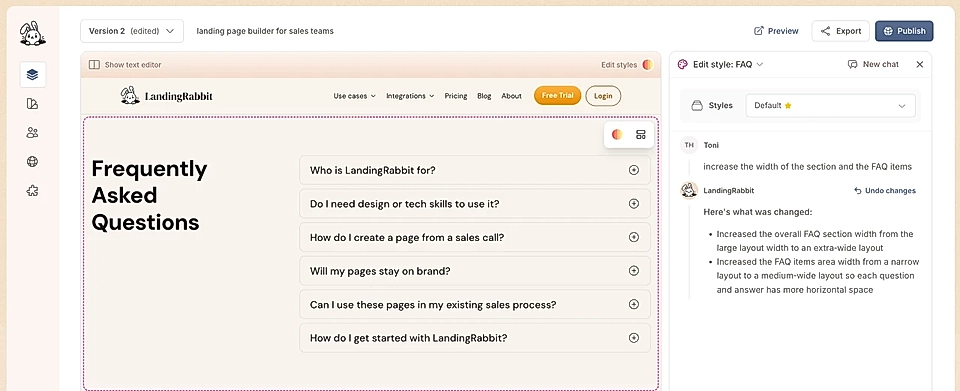Click bullet Increased the overall FAQ section width
Screen dimensions: 960x391
coord(815,241)
